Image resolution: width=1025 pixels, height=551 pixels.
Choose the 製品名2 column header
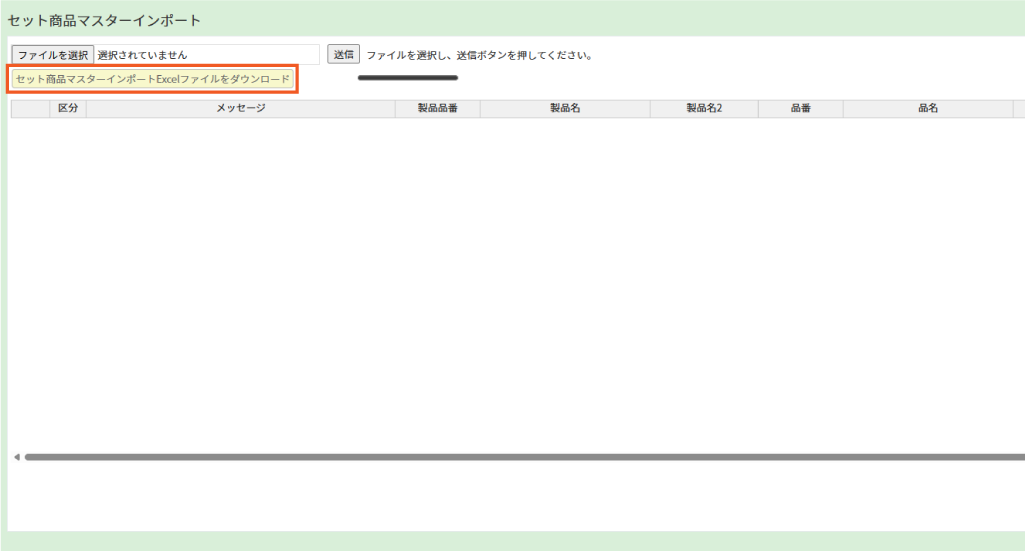[704, 108]
